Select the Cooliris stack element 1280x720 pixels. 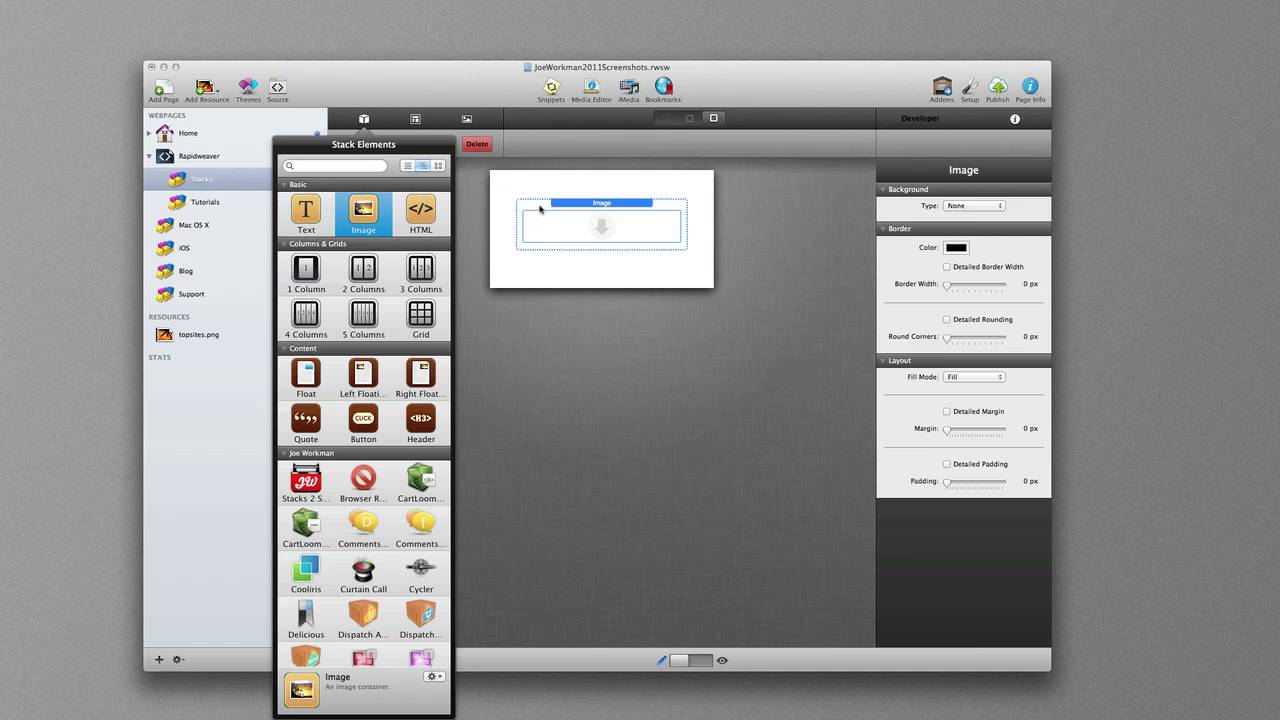pyautogui.click(x=306, y=574)
